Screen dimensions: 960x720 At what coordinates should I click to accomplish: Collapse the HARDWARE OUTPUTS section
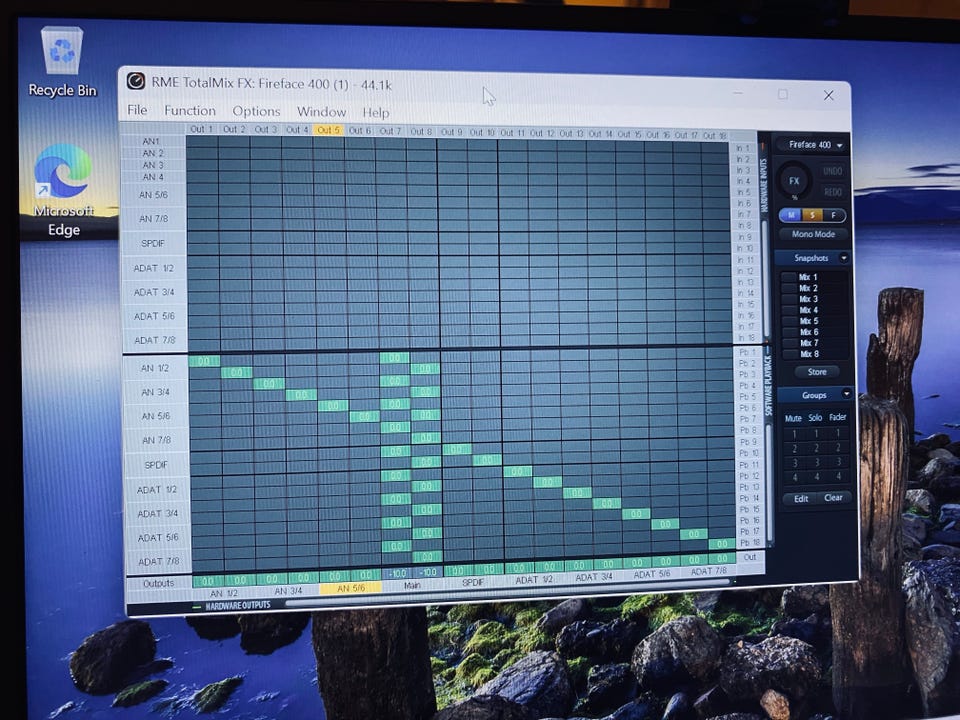point(197,607)
